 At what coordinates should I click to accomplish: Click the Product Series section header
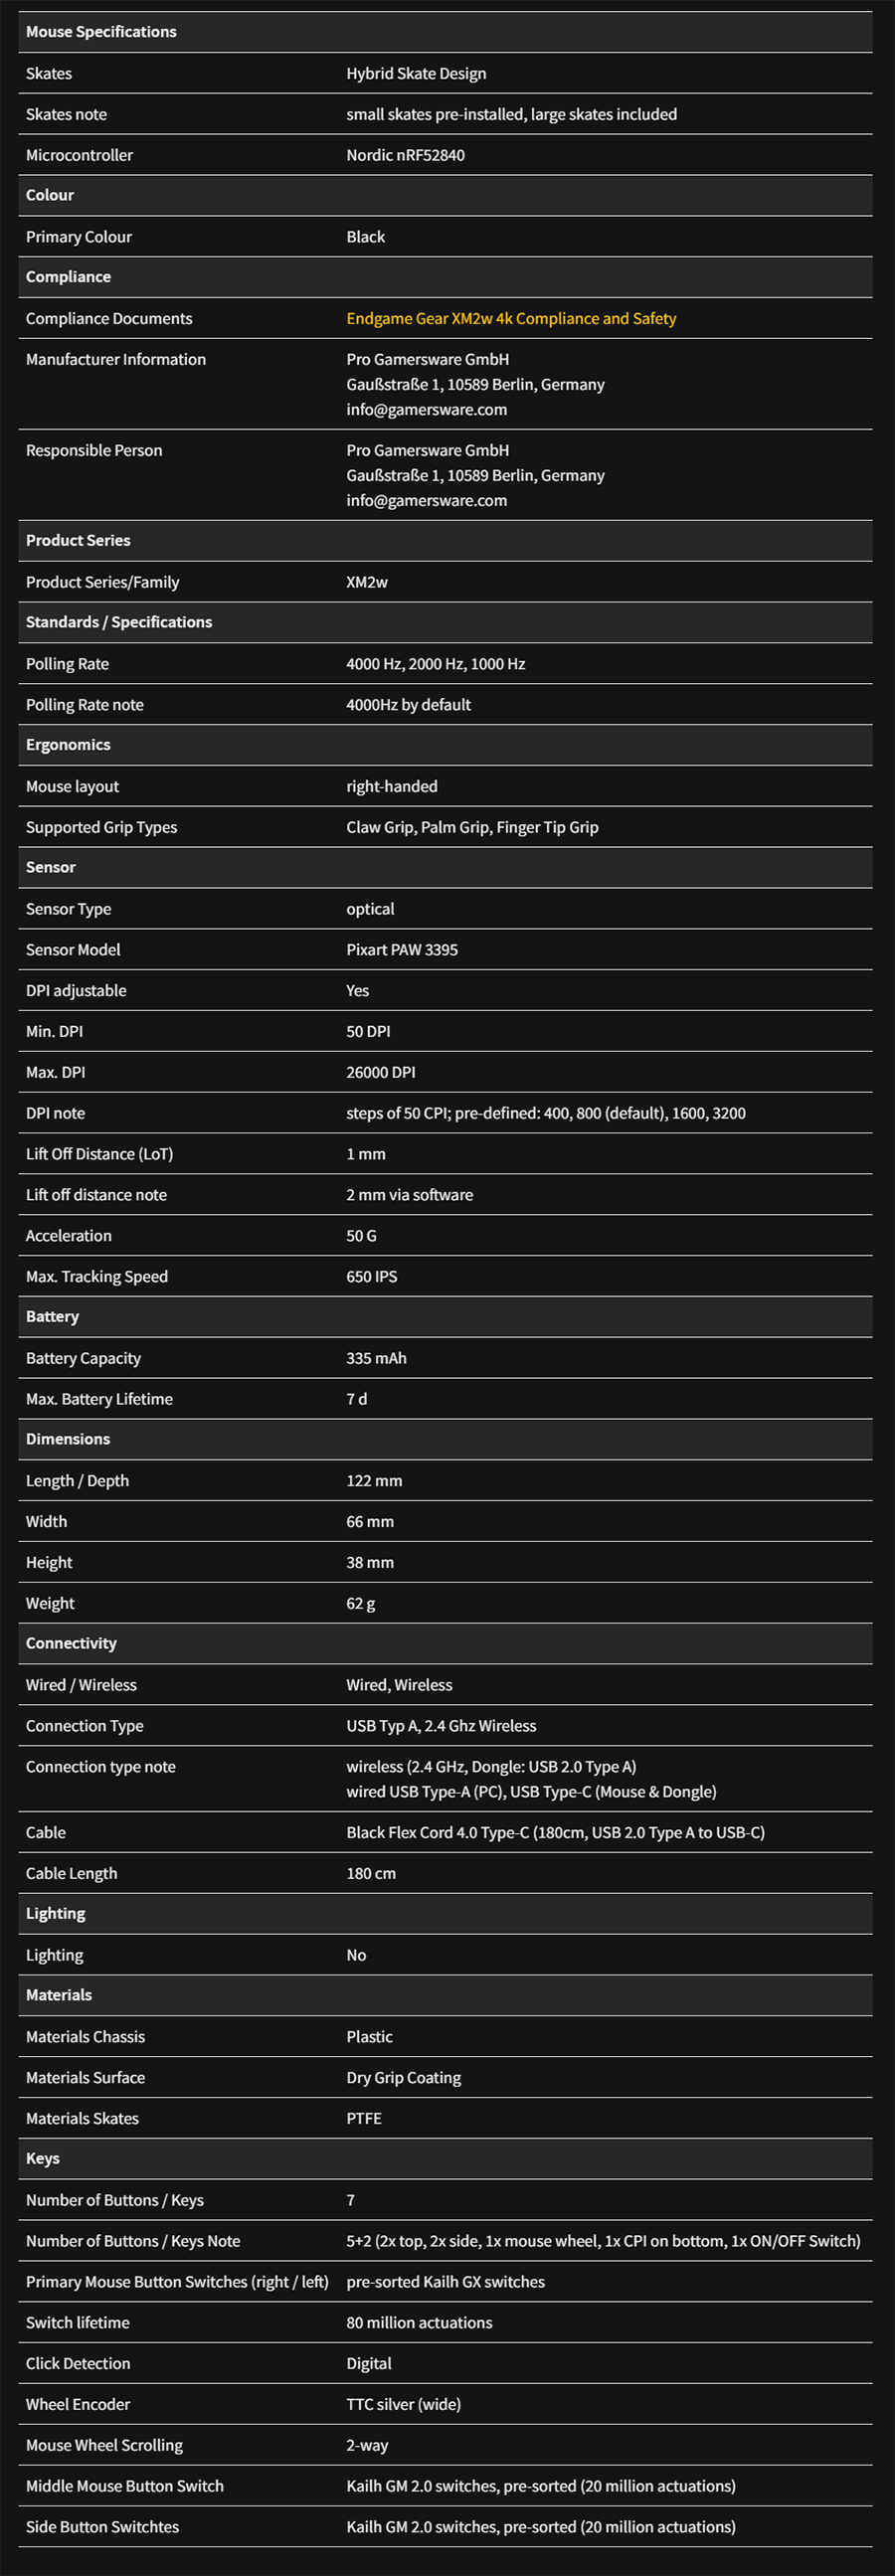(78, 540)
